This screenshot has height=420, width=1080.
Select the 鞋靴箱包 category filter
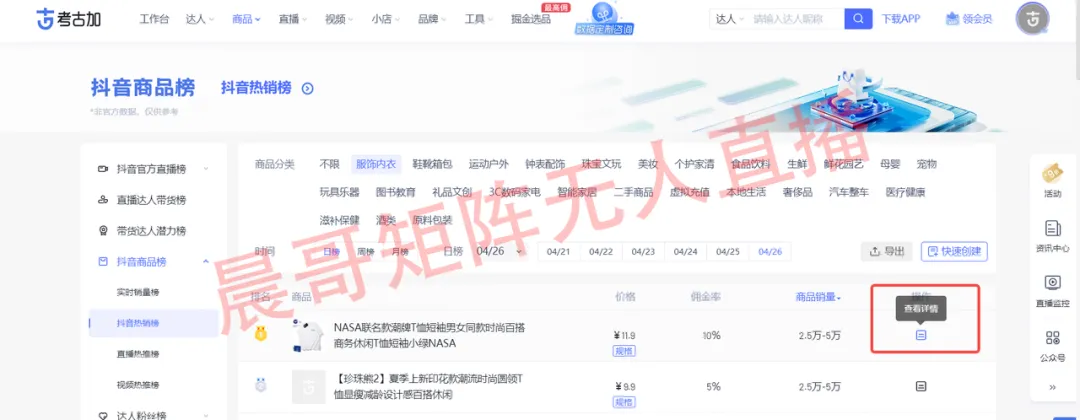coord(432,164)
